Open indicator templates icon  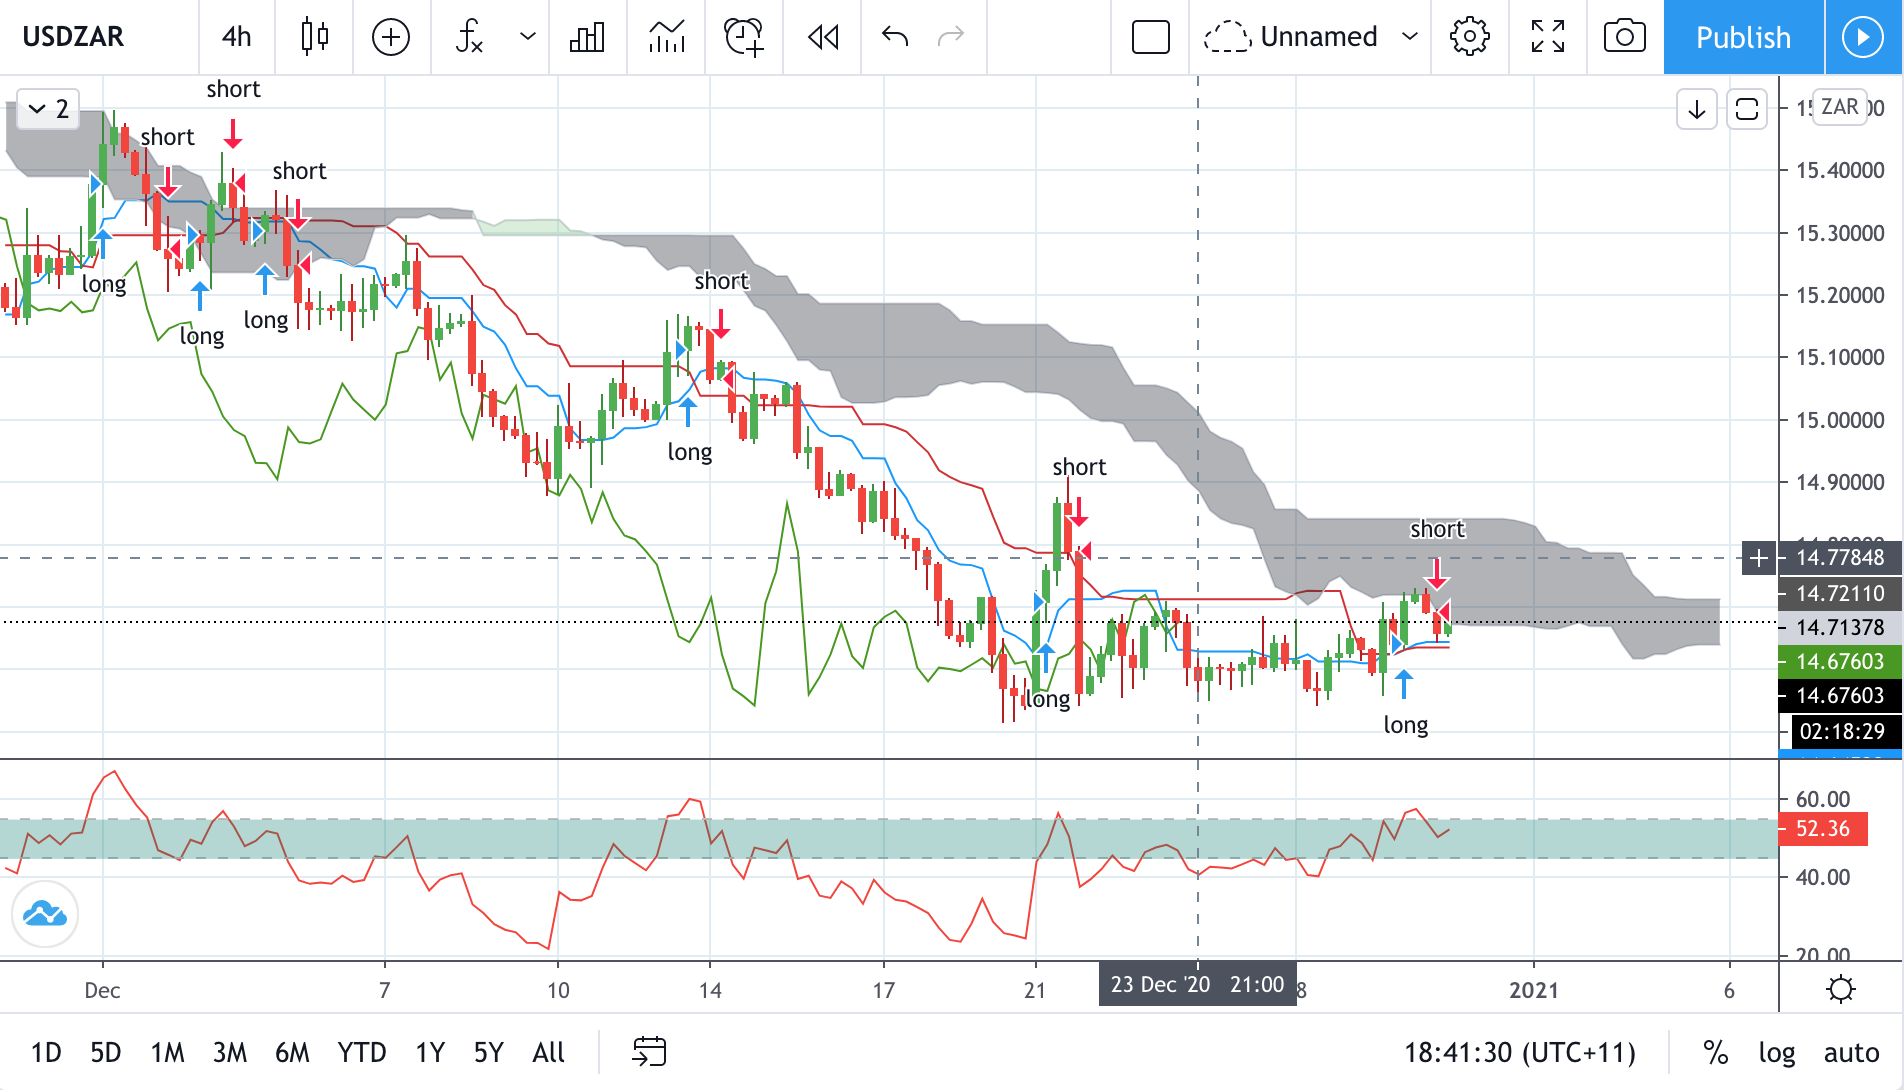tap(666, 37)
